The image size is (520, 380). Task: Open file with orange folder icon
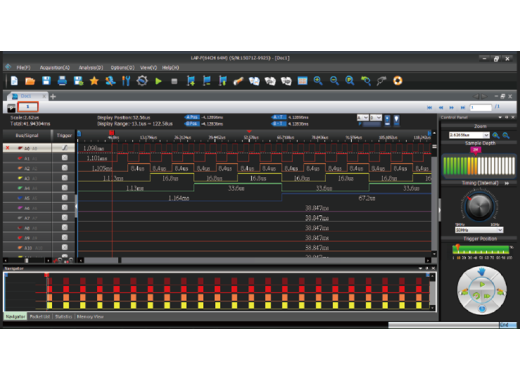pos(30,81)
